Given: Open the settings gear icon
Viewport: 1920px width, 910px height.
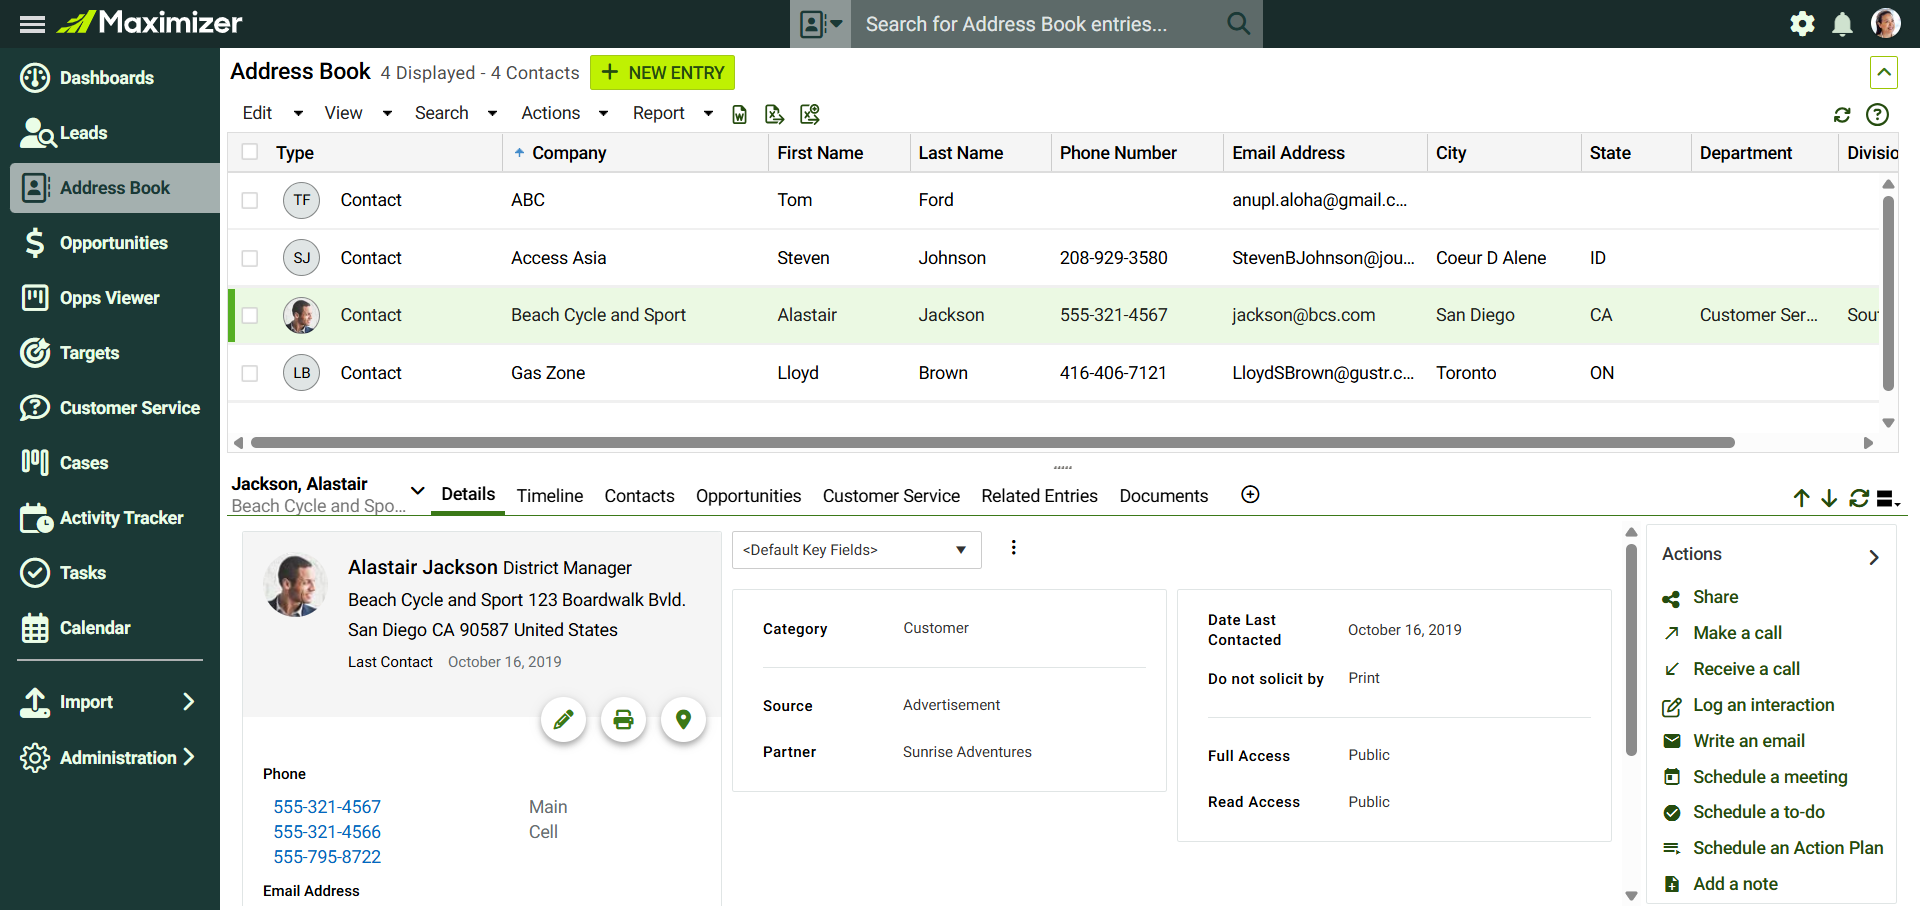Looking at the screenshot, I should [1802, 23].
